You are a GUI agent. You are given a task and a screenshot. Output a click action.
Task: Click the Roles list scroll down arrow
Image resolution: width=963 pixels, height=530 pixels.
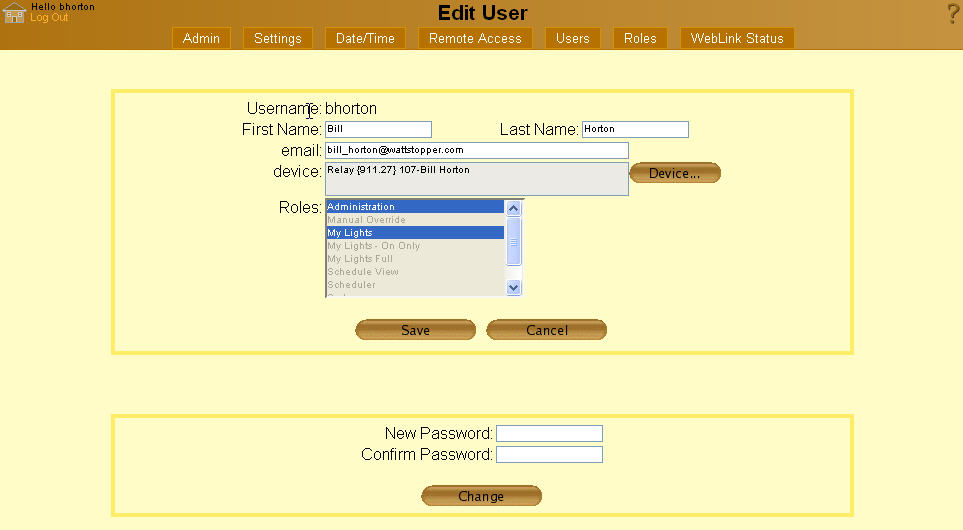tap(513, 287)
